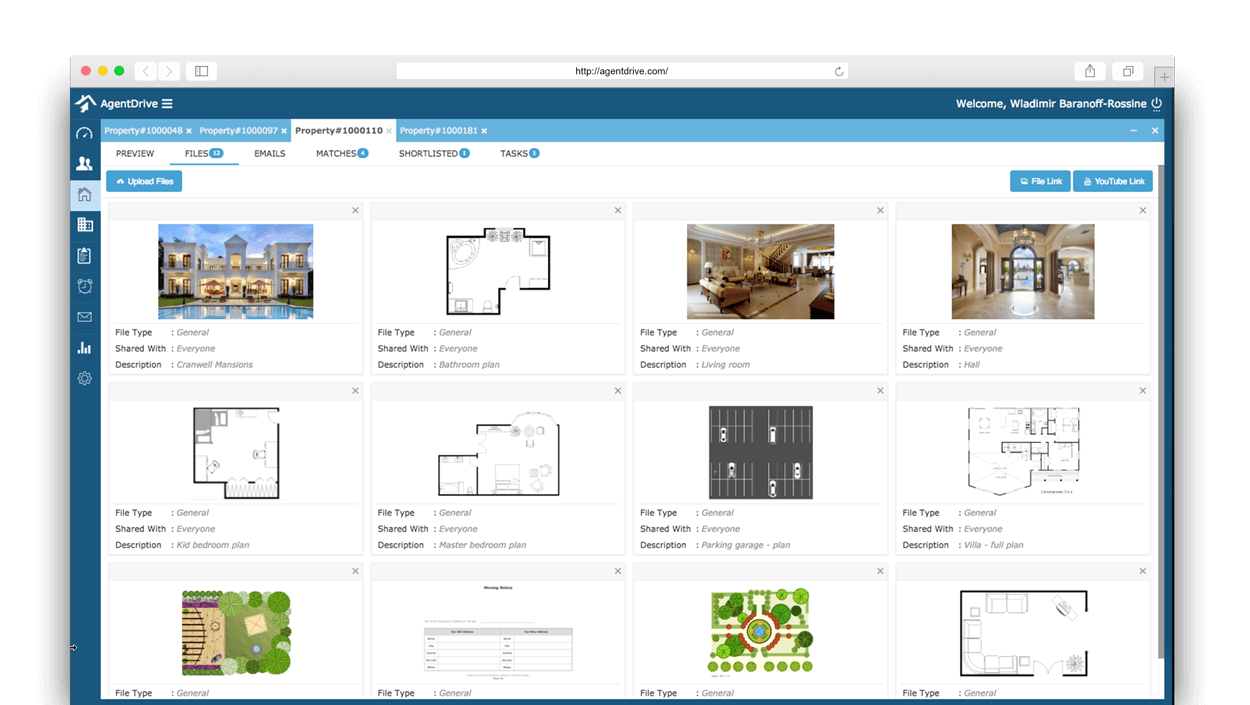This screenshot has height=705, width=1250.
Task: Remove the Hall file card
Action: click(1143, 210)
